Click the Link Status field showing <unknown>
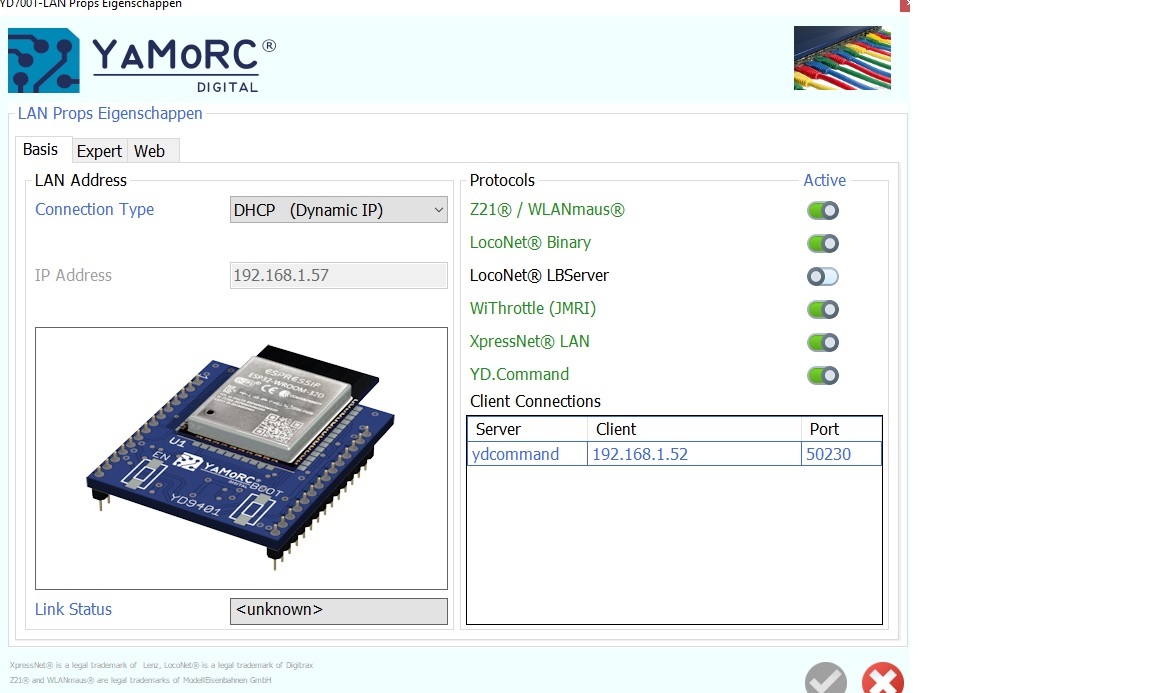Screen dimensions: 1152x693 (339, 611)
